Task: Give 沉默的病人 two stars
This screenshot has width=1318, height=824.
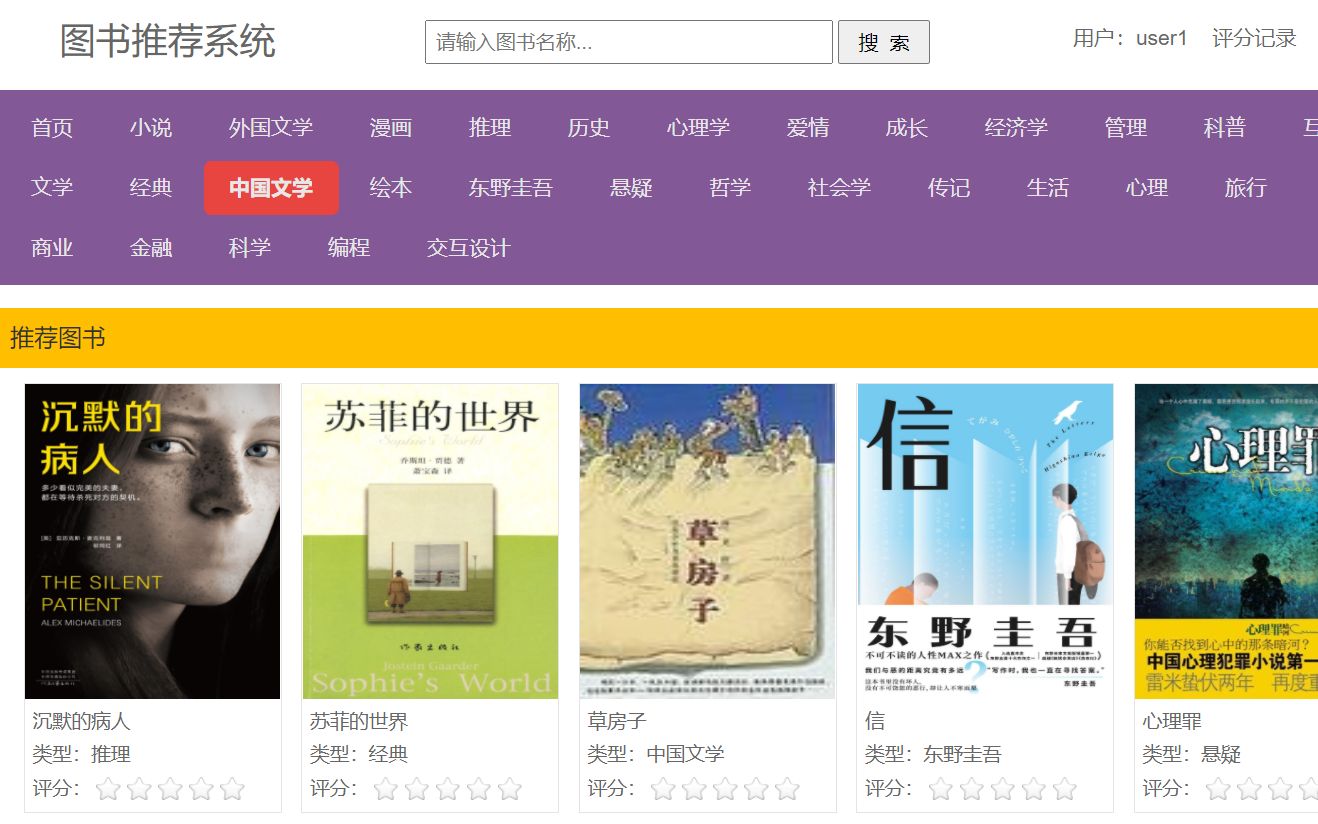Action: click(x=139, y=789)
